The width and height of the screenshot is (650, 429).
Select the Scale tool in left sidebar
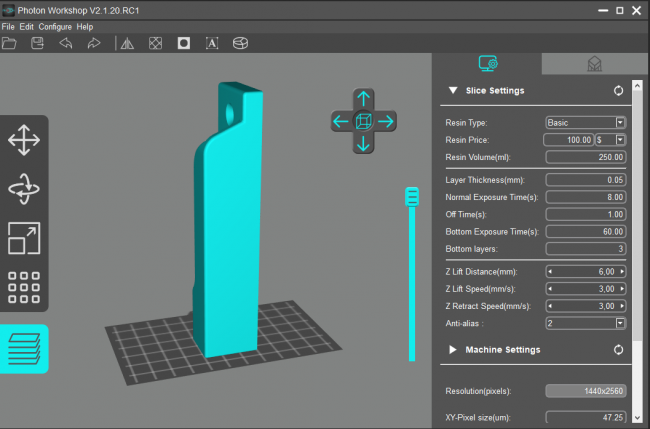click(x=23, y=238)
